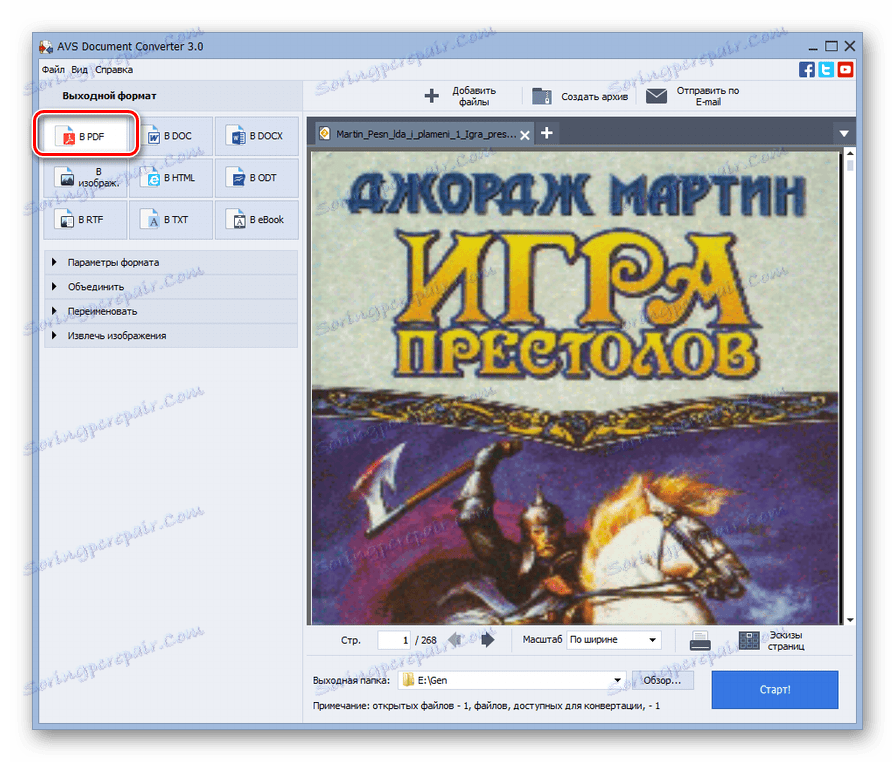Viewport: 895px width, 762px height.
Task: Open the output folder dropdown
Action: coord(617,680)
